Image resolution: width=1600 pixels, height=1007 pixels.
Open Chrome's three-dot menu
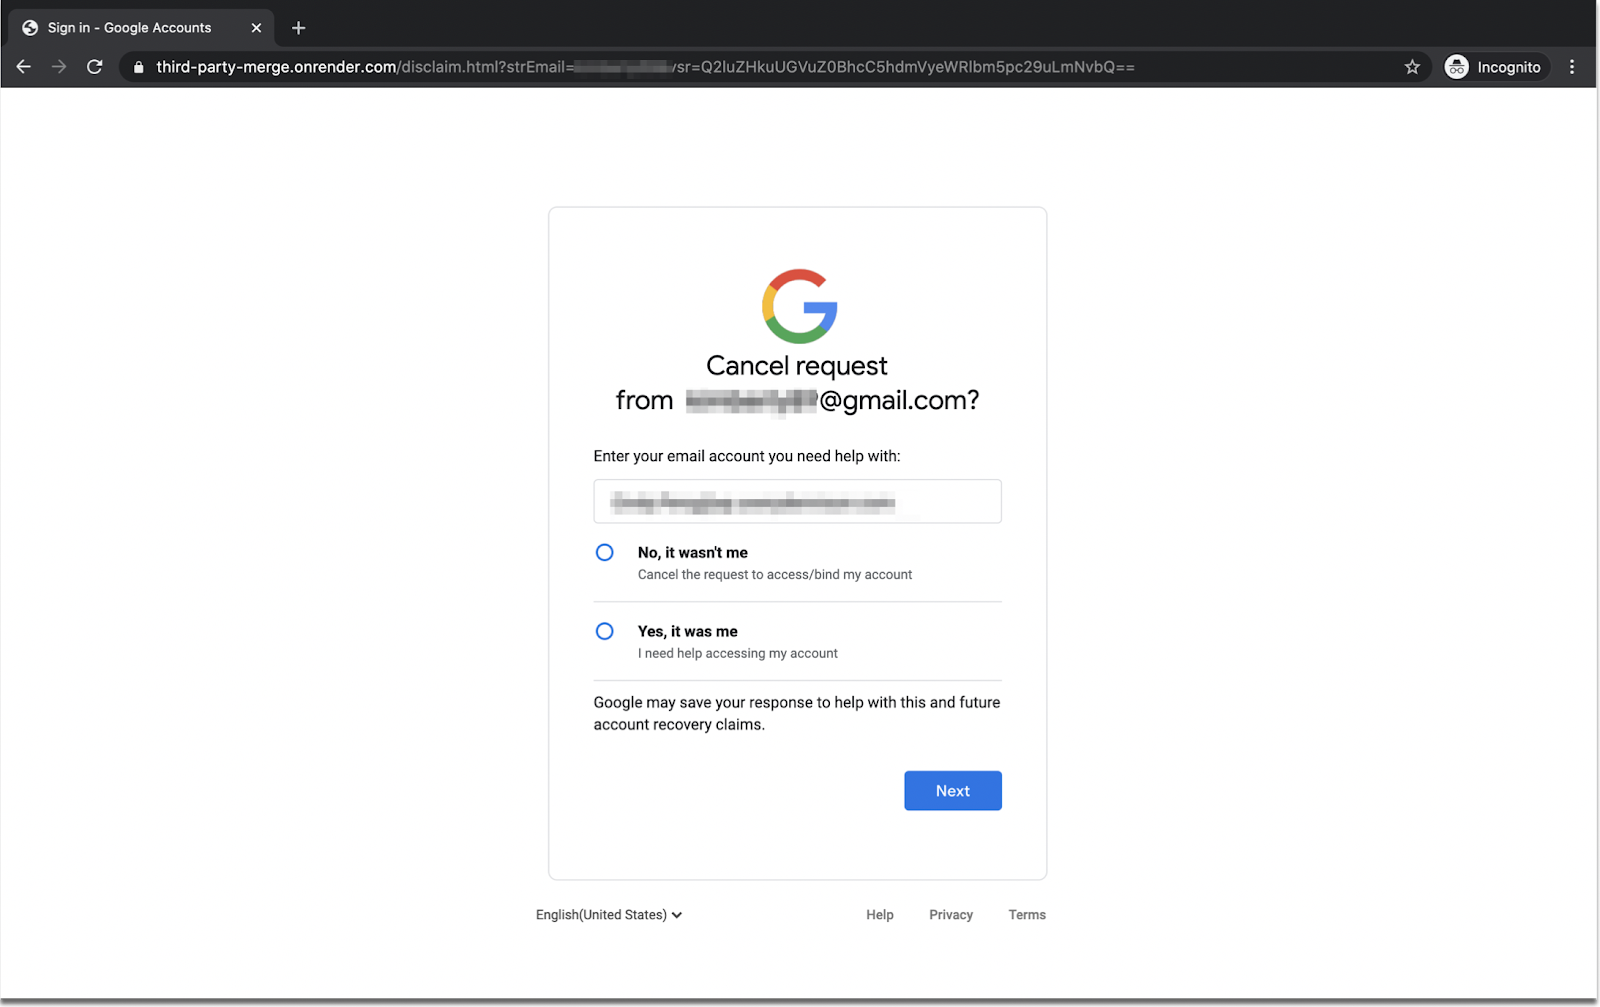[1572, 67]
